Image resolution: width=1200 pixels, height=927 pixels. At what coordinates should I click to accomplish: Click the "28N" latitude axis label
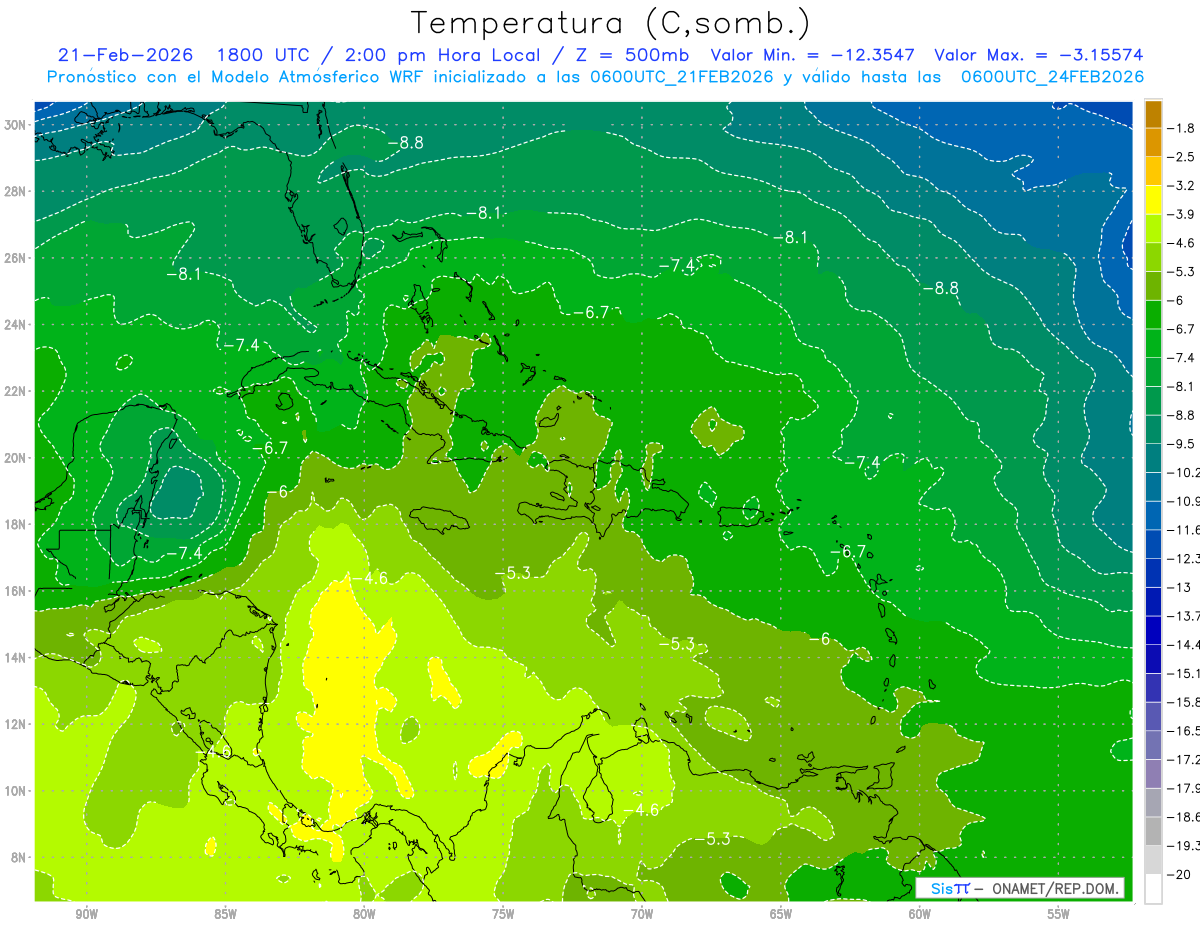pyautogui.click(x=16, y=191)
